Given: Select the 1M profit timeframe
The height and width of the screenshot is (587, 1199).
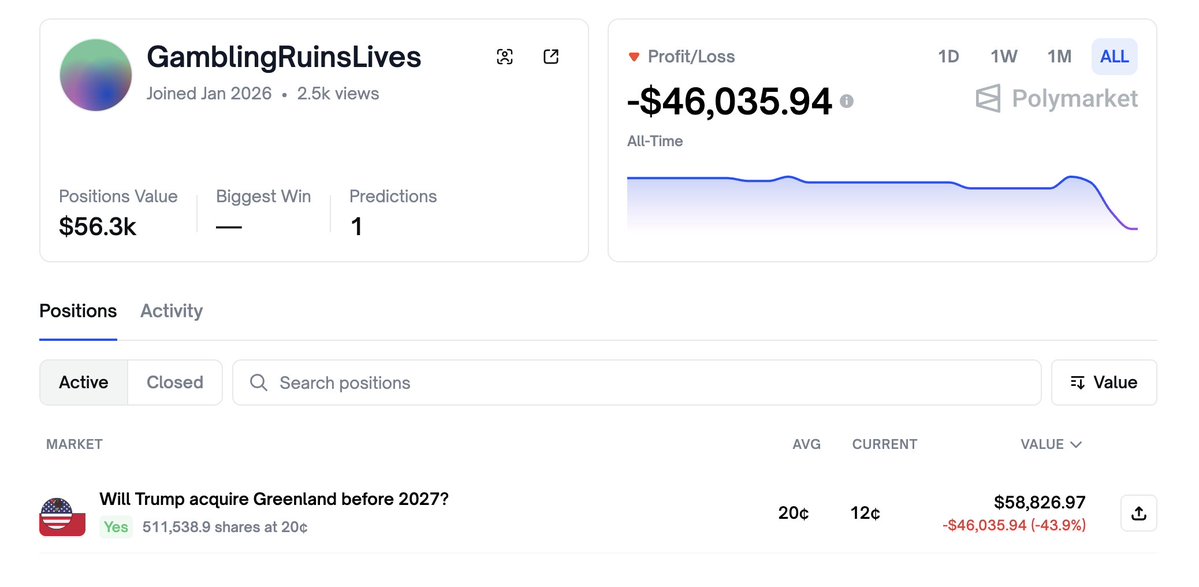Looking at the screenshot, I should tap(1059, 57).
